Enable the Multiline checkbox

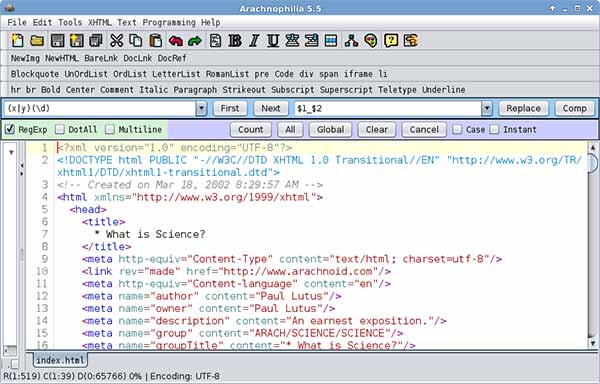click(110, 129)
